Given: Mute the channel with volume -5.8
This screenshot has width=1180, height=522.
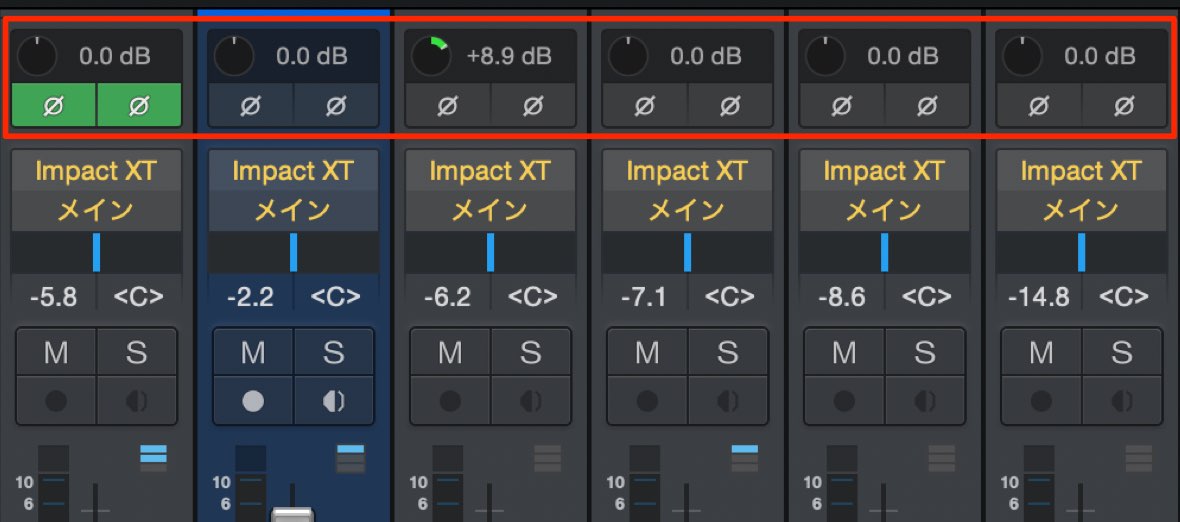Looking at the screenshot, I should [56, 352].
